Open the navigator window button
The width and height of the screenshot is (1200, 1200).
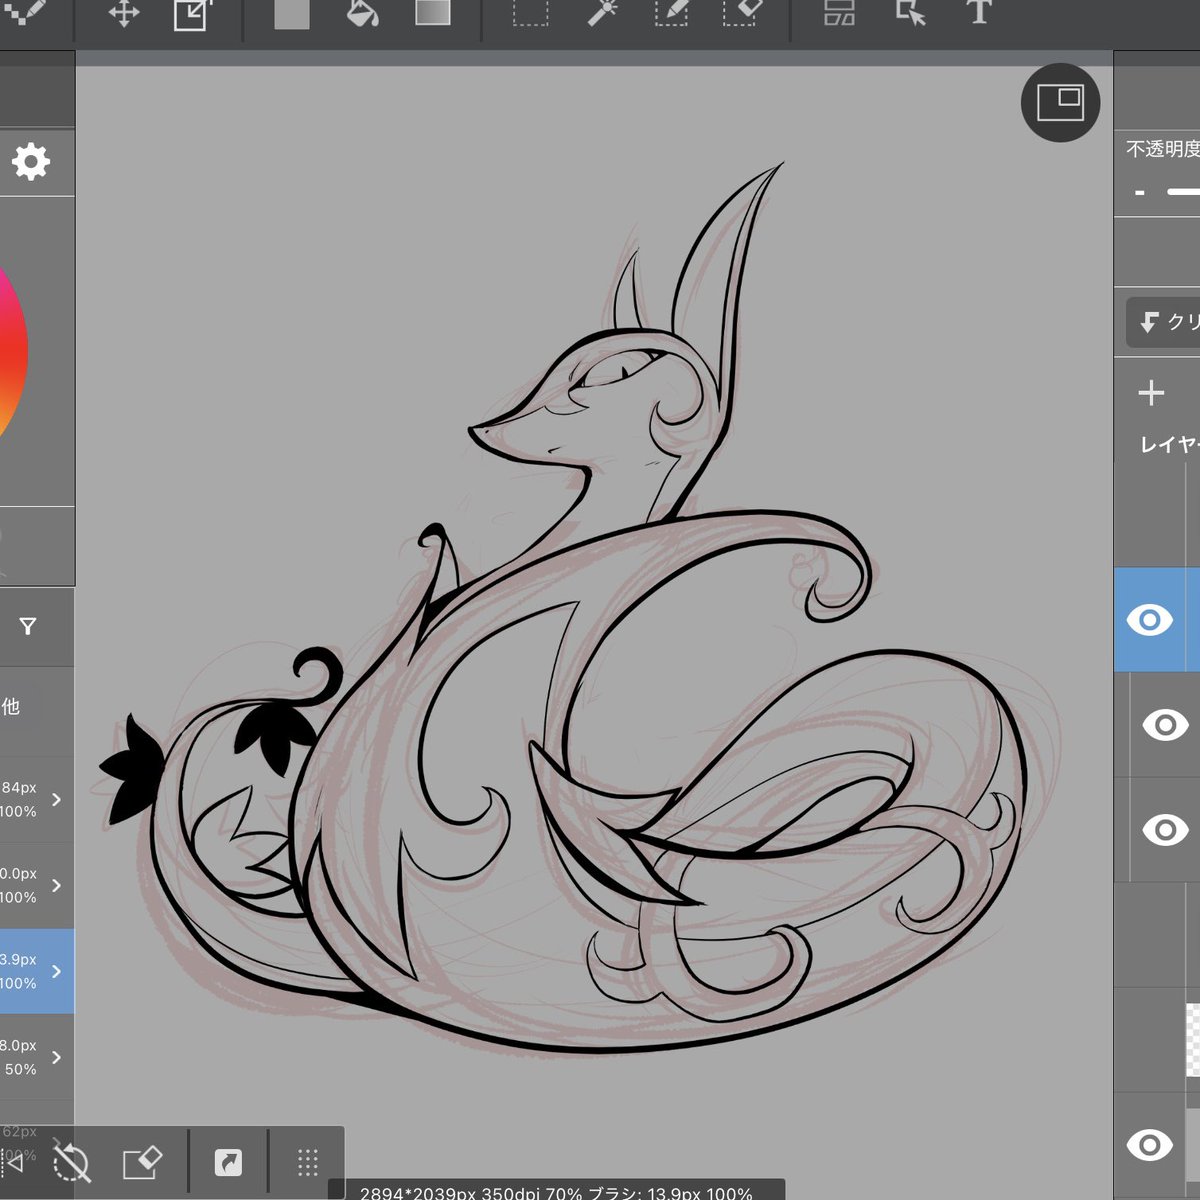[1060, 102]
